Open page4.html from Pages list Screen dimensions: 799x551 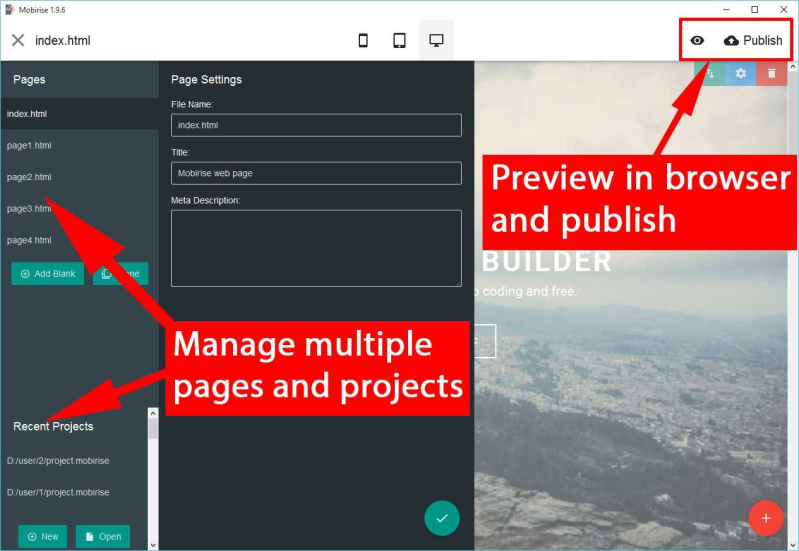click(x=79, y=240)
